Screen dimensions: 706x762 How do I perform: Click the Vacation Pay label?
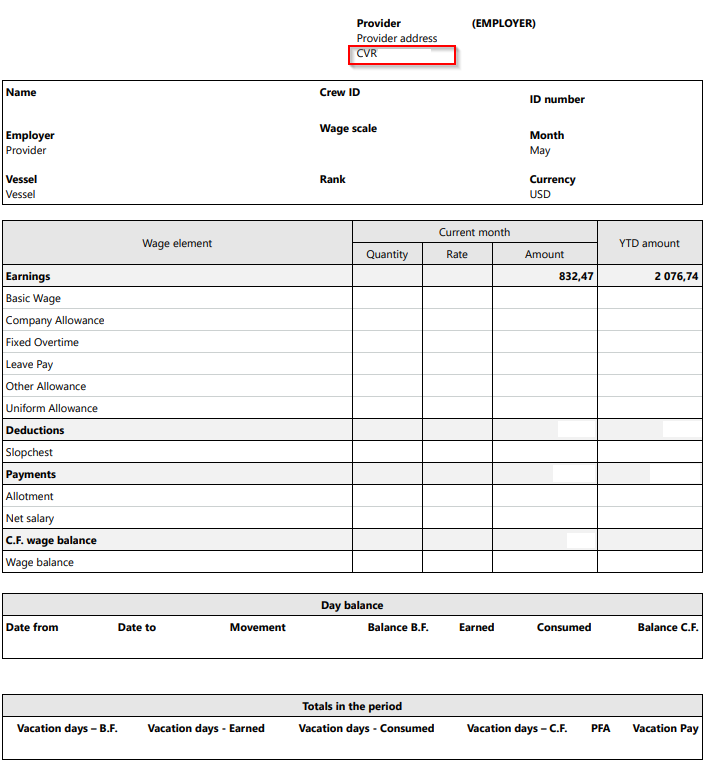[665, 728]
